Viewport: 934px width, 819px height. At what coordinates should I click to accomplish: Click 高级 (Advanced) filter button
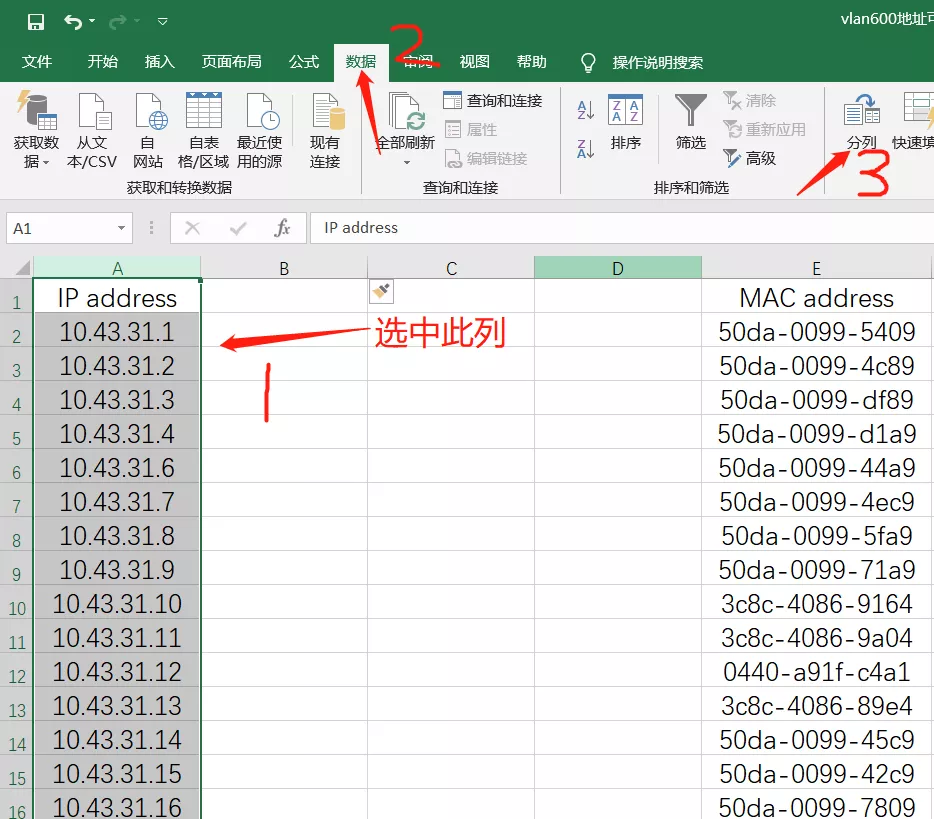[750, 158]
